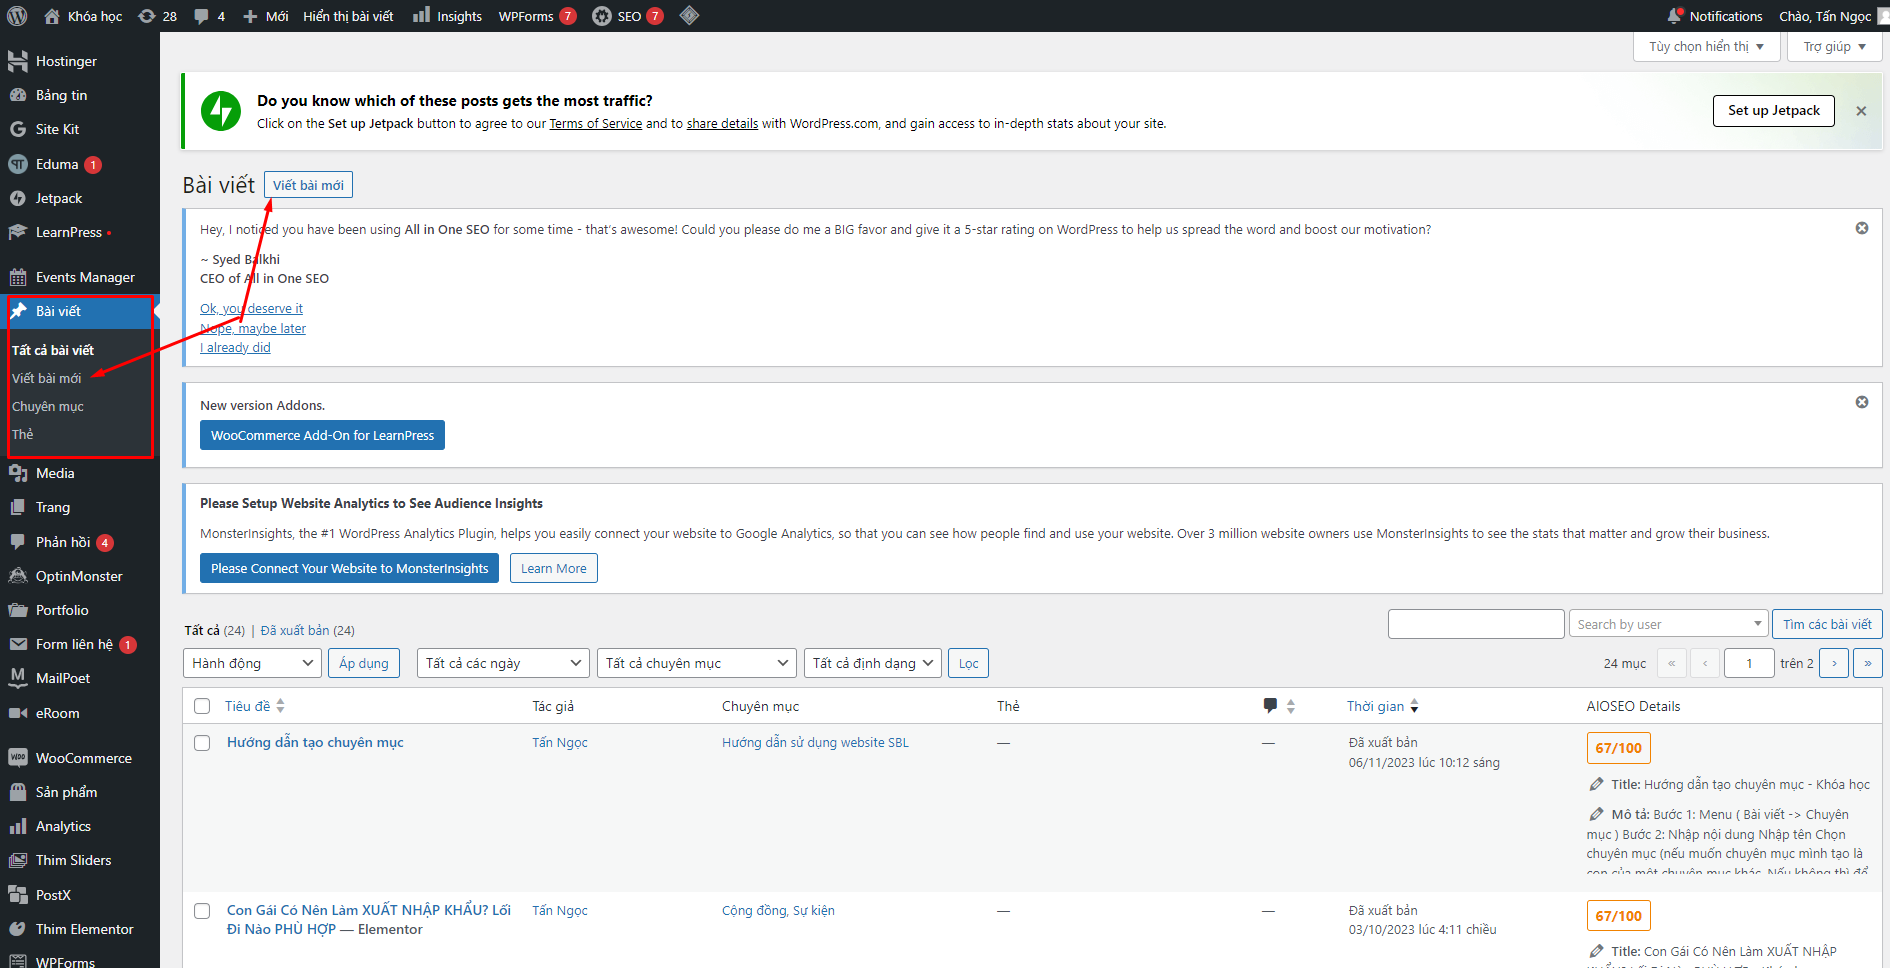Click the posts search input field
The height and width of the screenshot is (968, 1890).
pos(1476,624)
